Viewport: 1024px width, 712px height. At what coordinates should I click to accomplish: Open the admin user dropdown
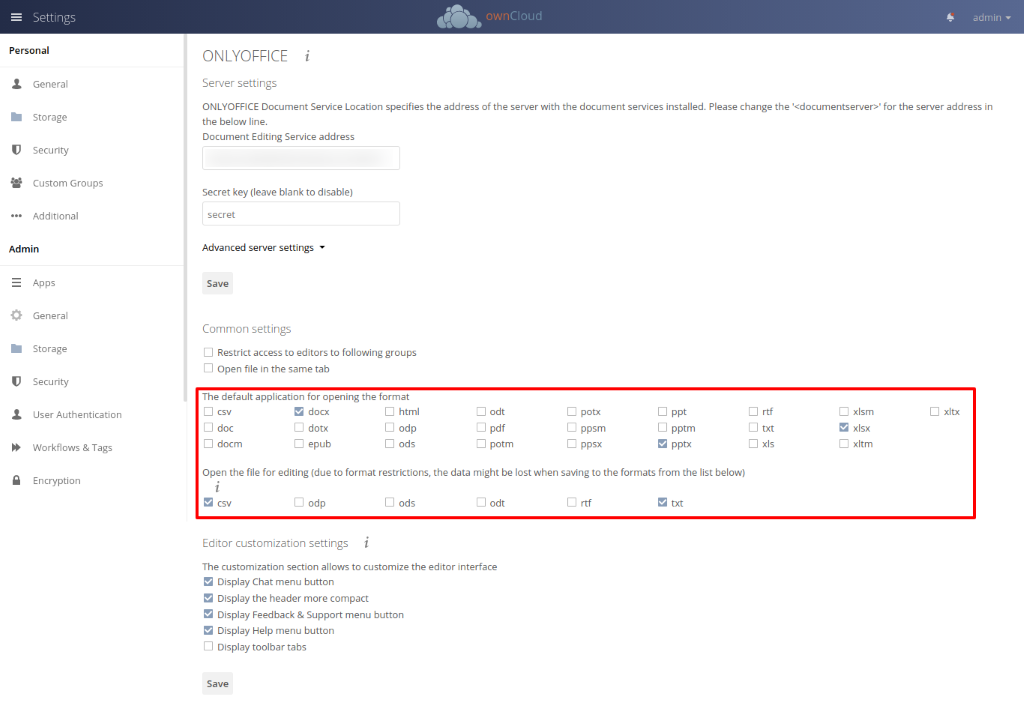tap(991, 17)
